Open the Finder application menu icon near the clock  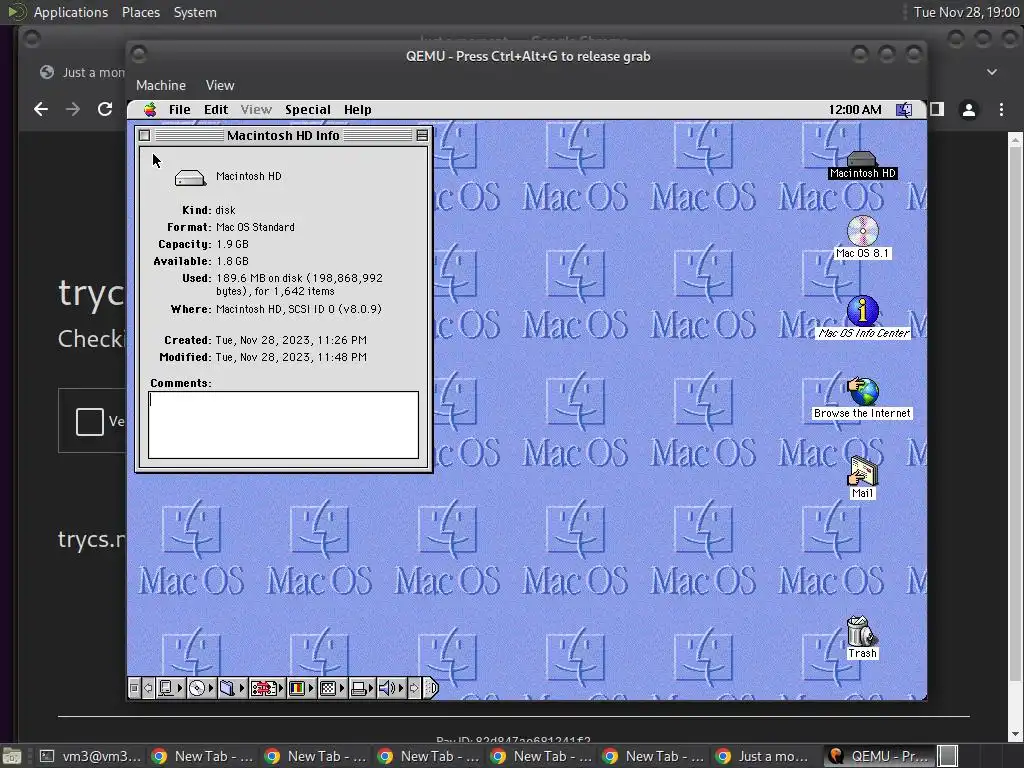[904, 110]
